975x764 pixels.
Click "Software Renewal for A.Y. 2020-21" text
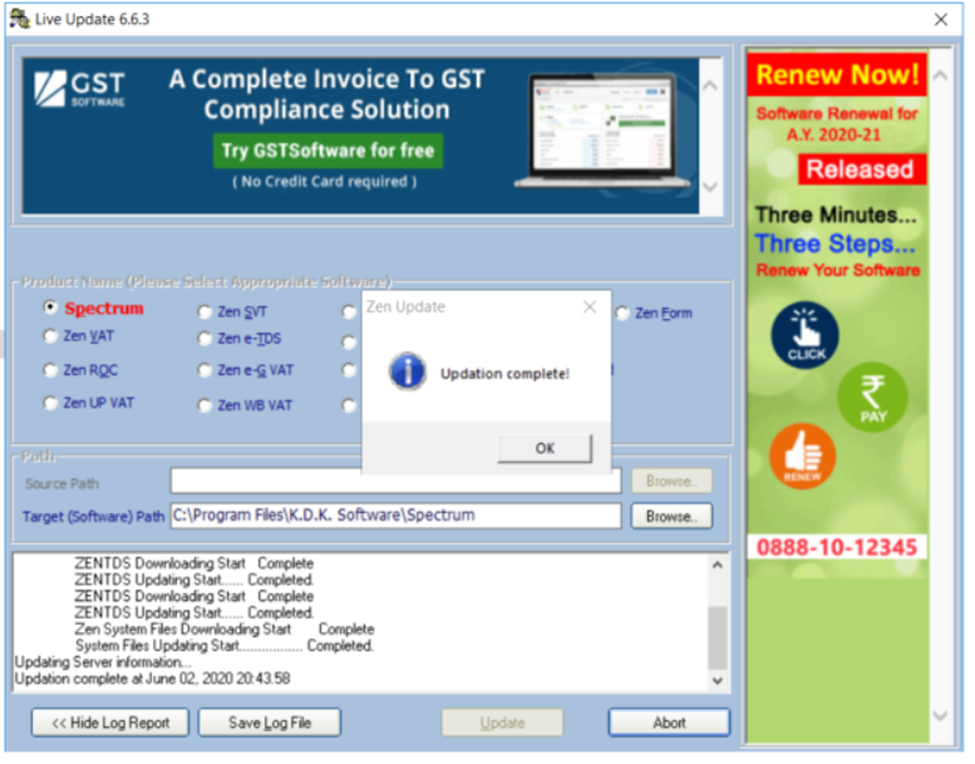coord(836,124)
